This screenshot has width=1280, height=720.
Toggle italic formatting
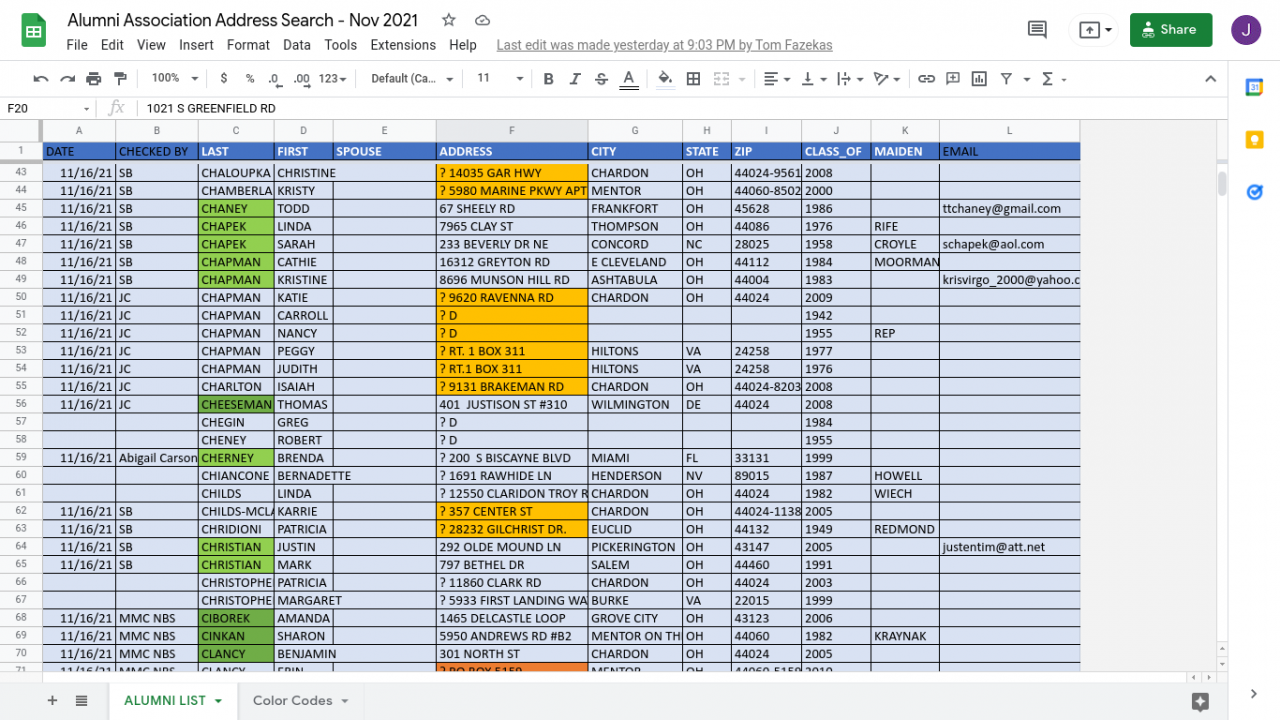pos(575,79)
